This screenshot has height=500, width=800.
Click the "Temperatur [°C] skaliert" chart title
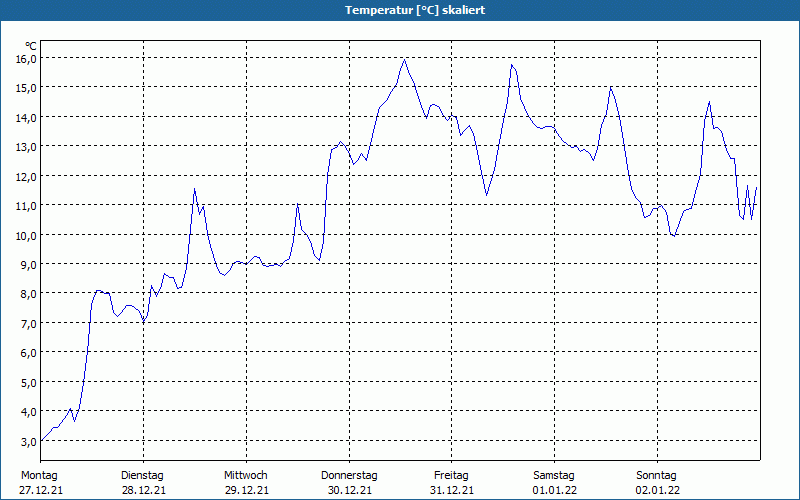pos(400,10)
